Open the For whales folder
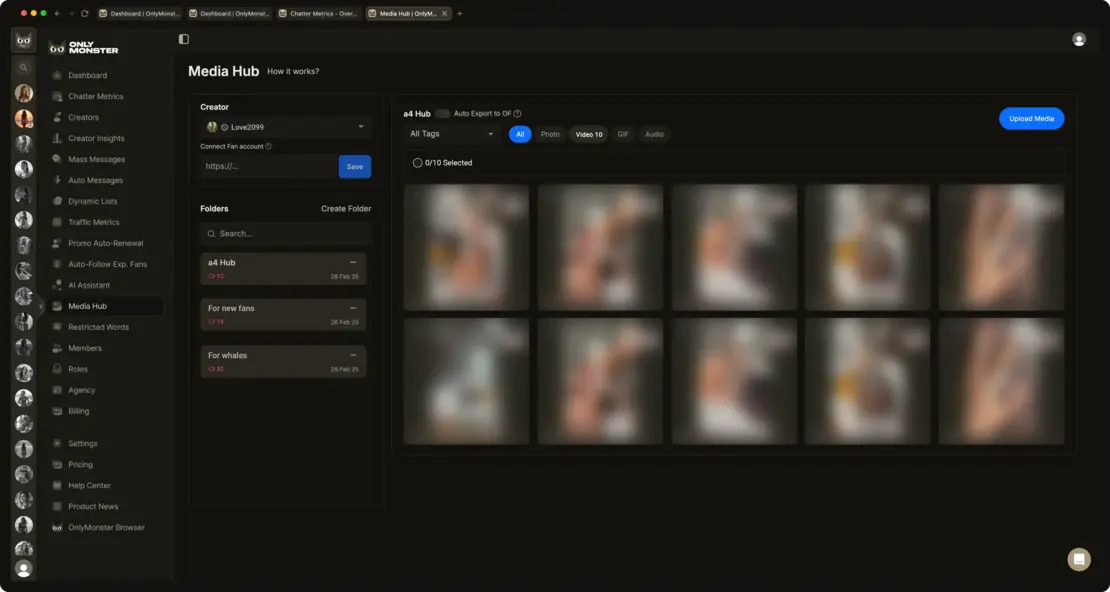 [283, 362]
